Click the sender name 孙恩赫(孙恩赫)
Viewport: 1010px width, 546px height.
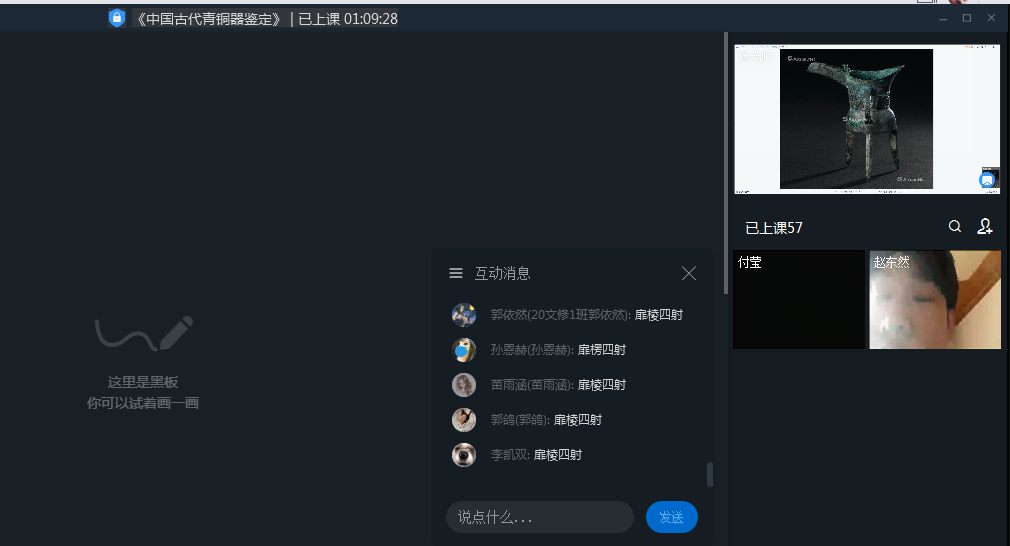[532, 350]
